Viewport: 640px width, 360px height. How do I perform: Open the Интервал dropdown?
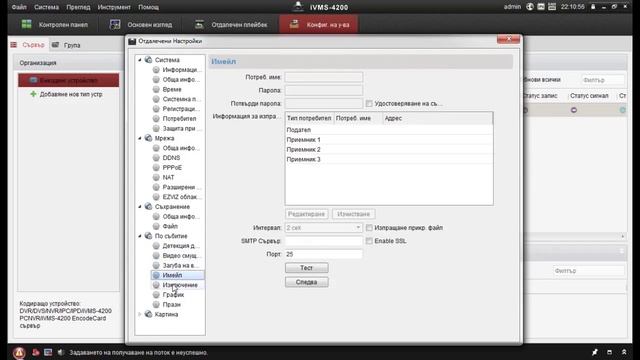coord(324,228)
